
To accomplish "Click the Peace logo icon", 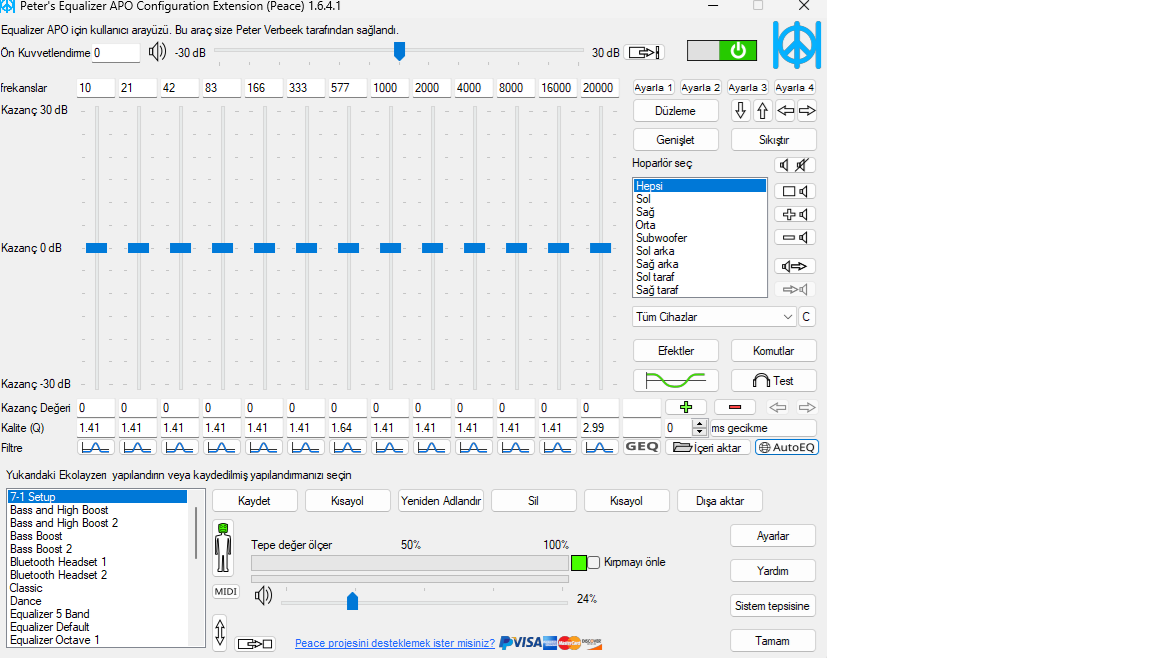I will pos(796,46).
